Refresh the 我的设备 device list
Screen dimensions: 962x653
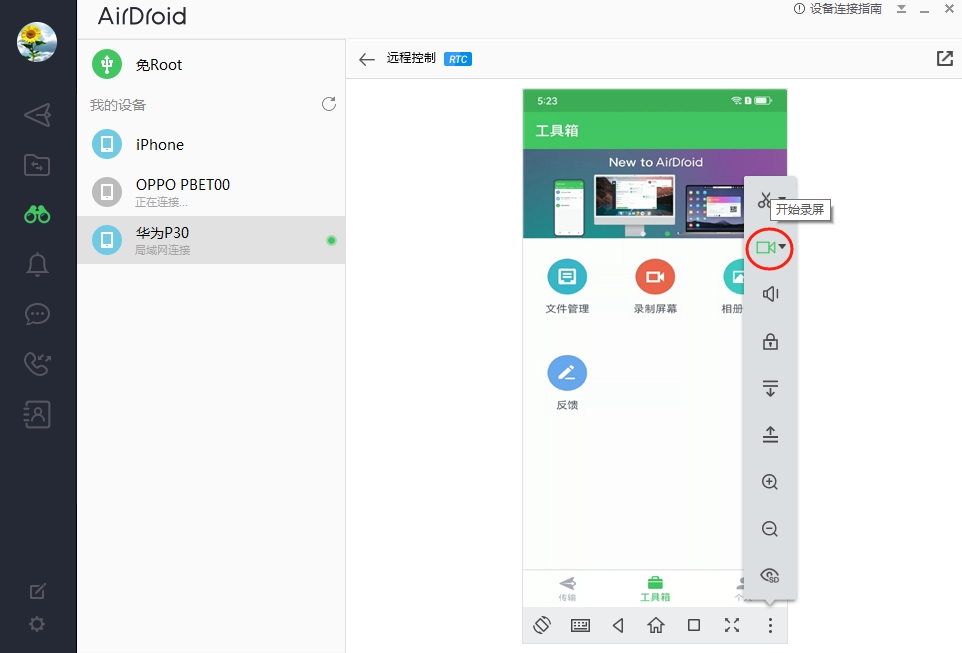(x=329, y=104)
